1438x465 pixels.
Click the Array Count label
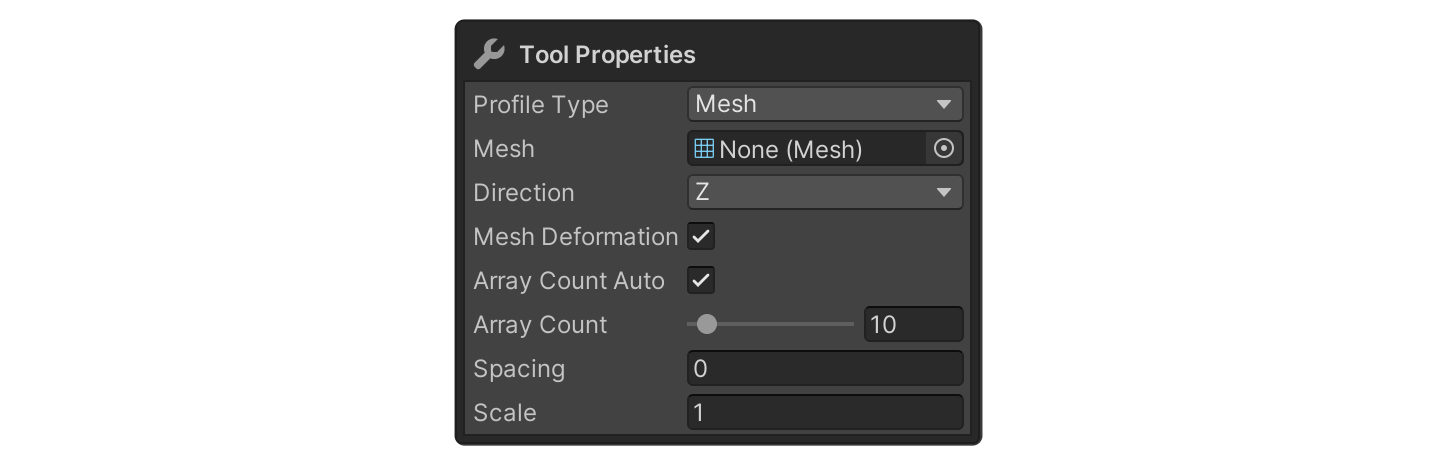tap(540, 325)
